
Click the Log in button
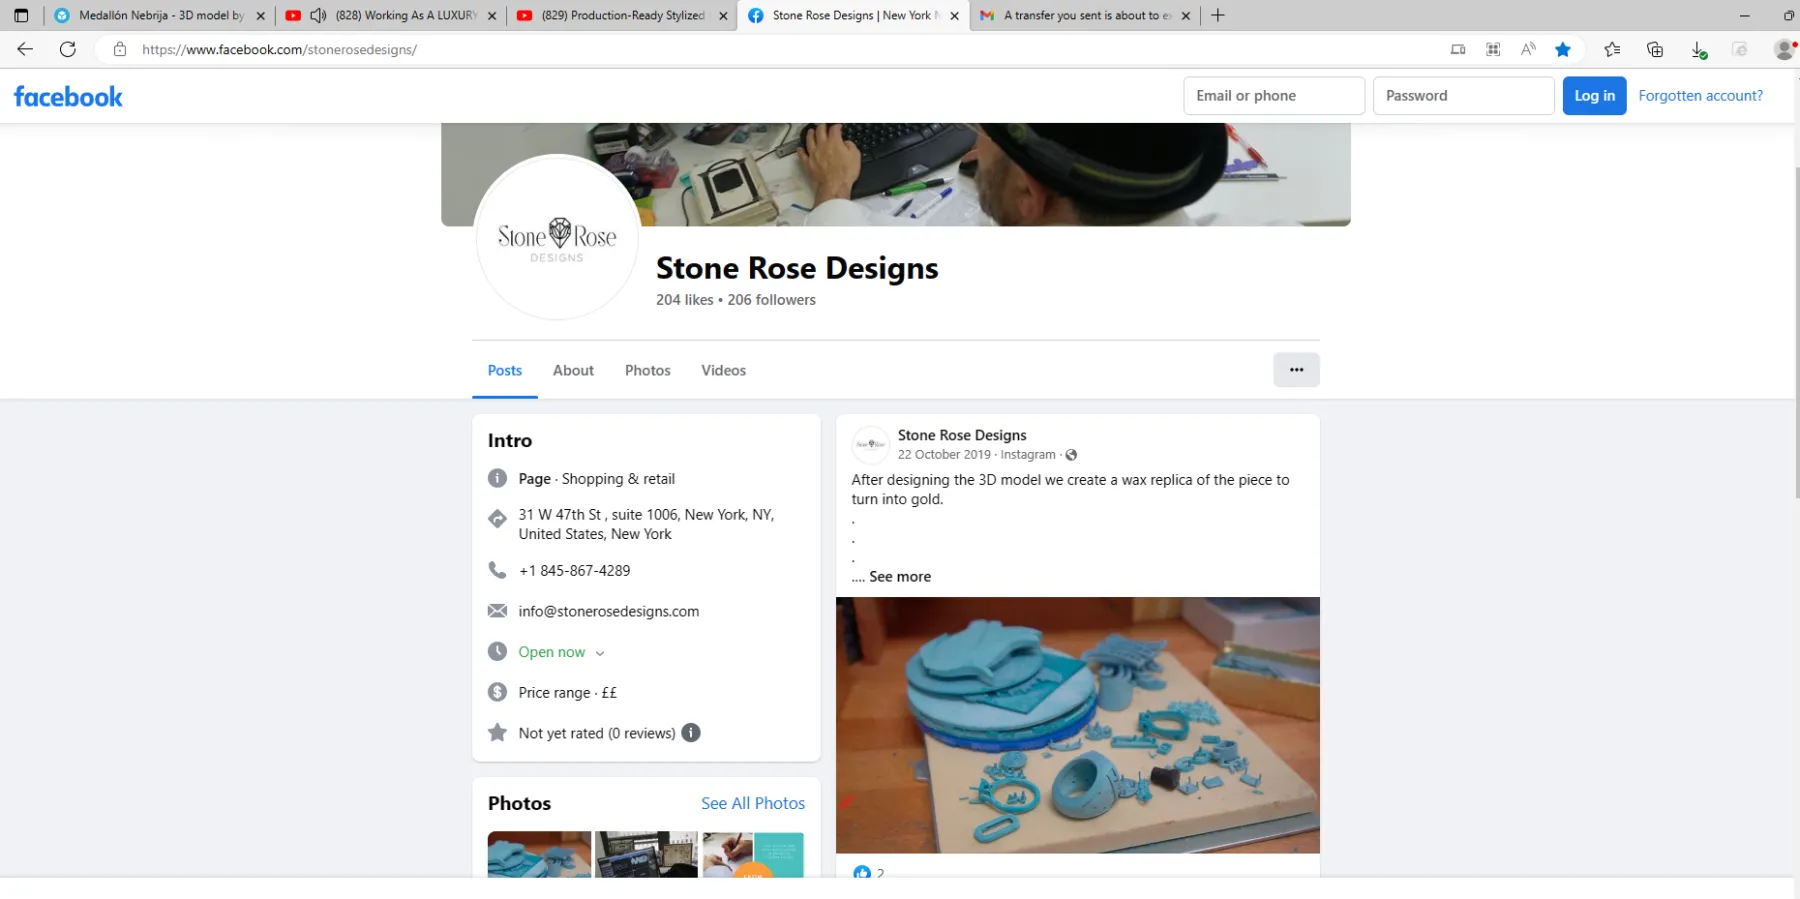(x=1594, y=96)
